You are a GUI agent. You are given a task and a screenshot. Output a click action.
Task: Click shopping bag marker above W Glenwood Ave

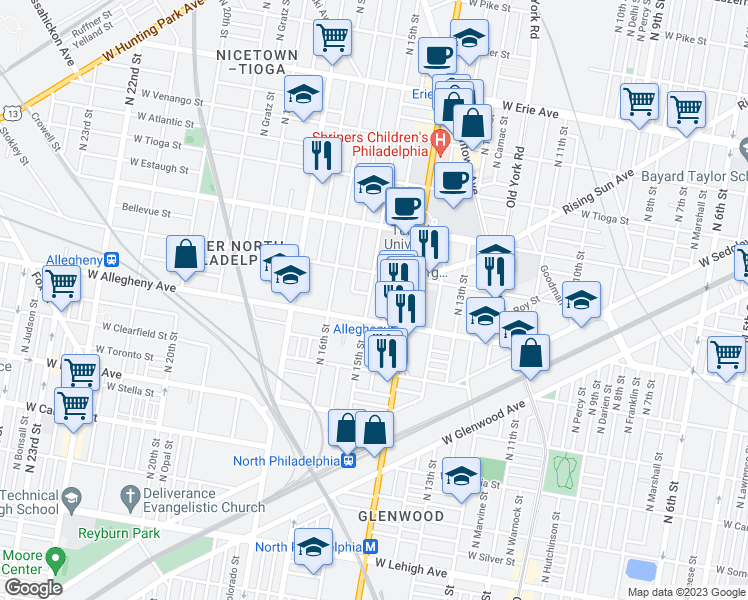[x=530, y=353]
